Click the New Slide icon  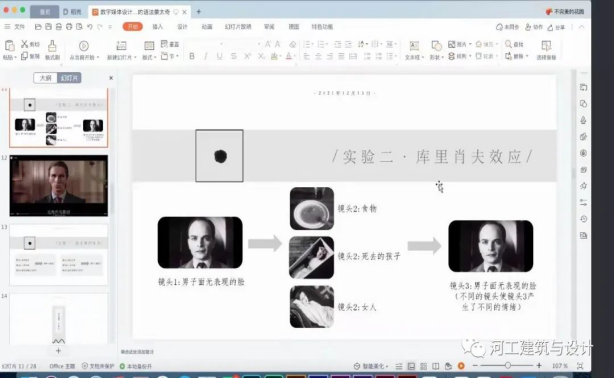pyautogui.click(x=121, y=46)
